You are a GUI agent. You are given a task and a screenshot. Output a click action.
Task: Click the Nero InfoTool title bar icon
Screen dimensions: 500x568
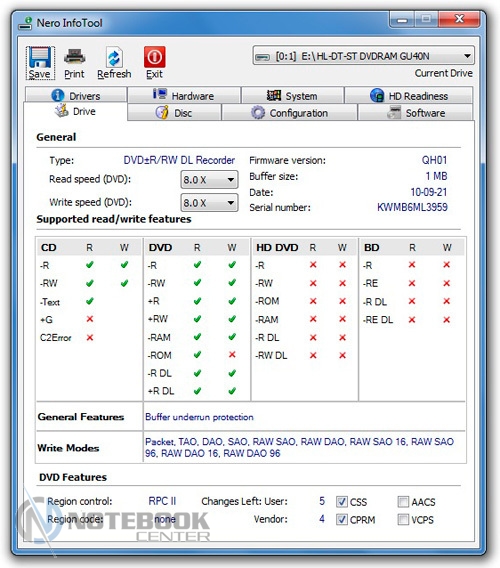[x=25, y=23]
